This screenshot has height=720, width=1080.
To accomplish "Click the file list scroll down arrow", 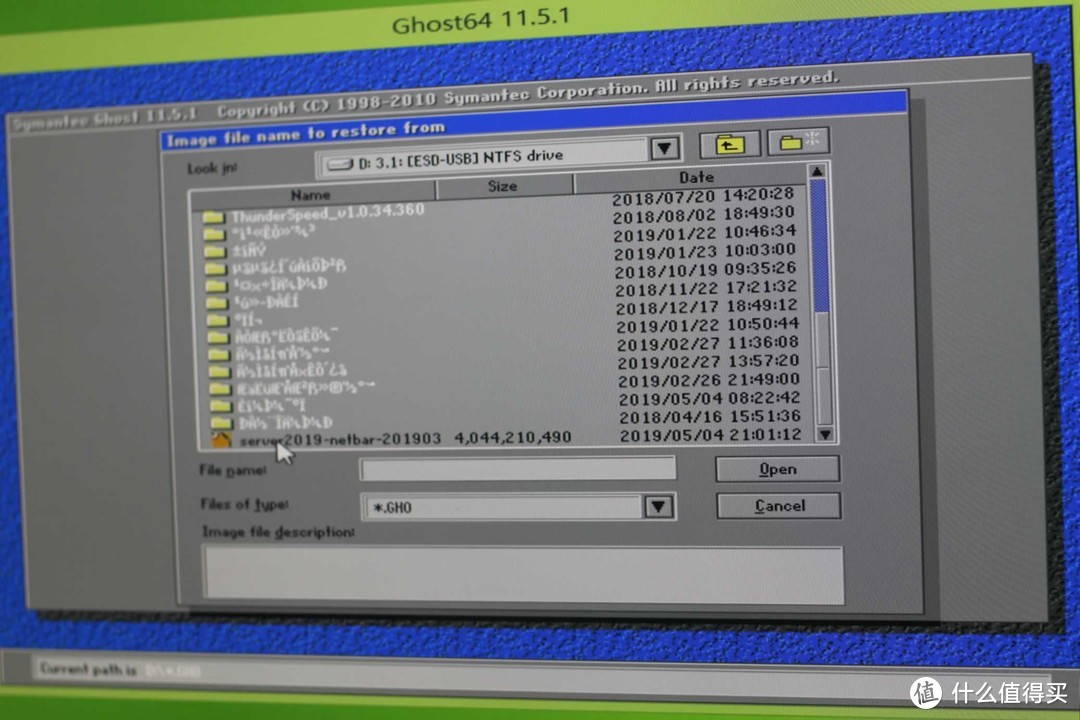I will pyautogui.click(x=825, y=434).
